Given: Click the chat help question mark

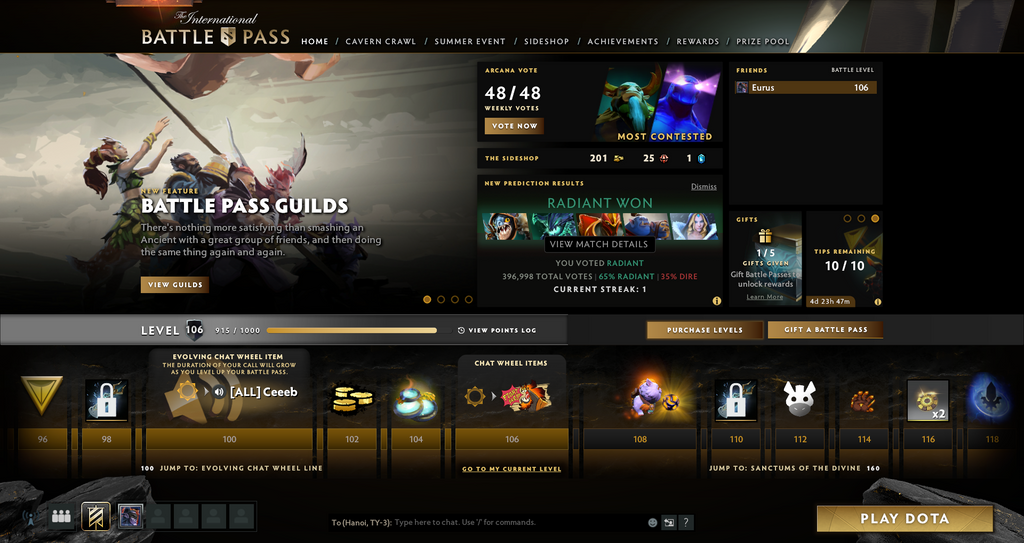Looking at the screenshot, I should coord(685,522).
